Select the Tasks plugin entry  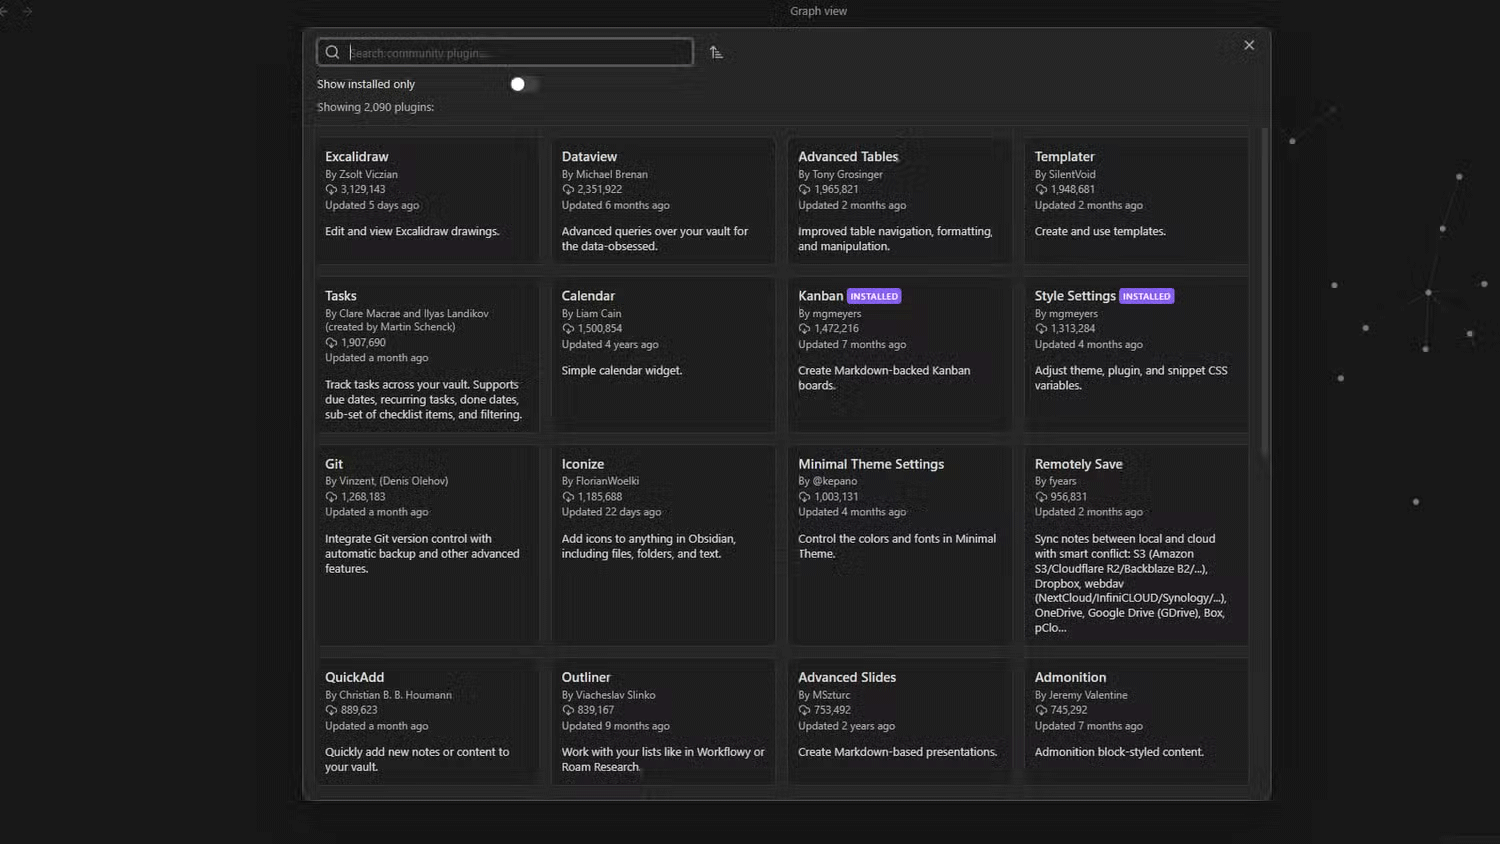426,355
